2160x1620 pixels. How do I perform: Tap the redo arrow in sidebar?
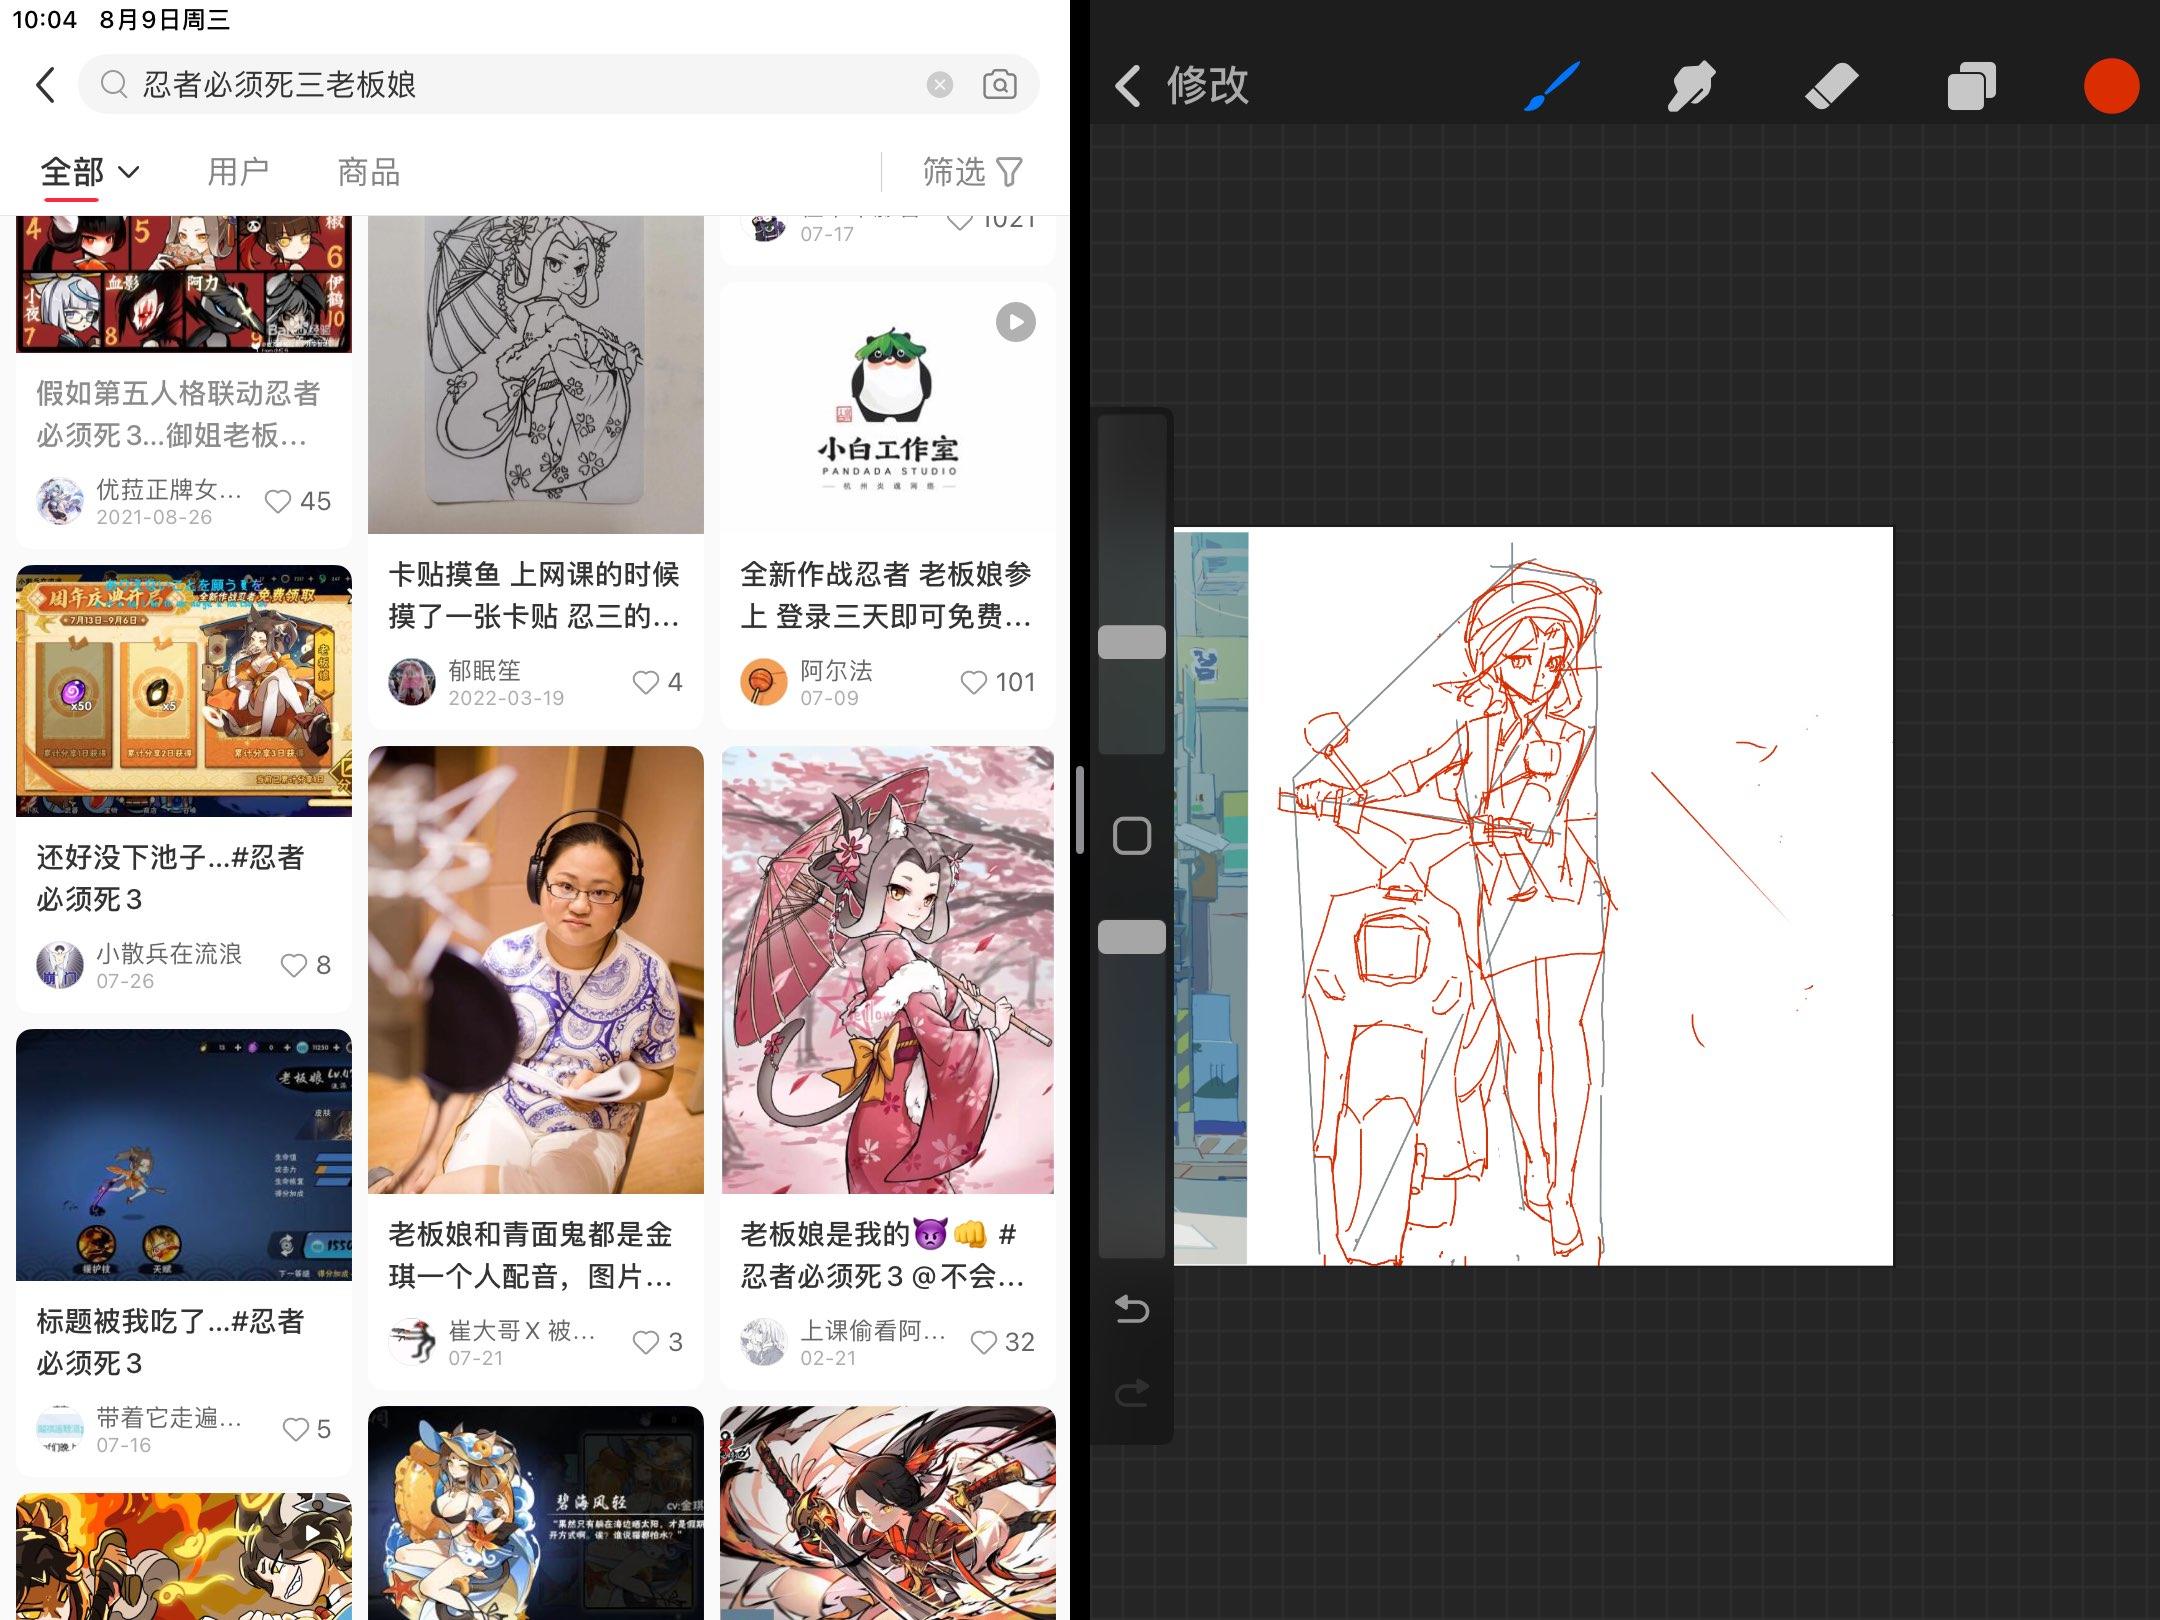tap(1132, 1392)
